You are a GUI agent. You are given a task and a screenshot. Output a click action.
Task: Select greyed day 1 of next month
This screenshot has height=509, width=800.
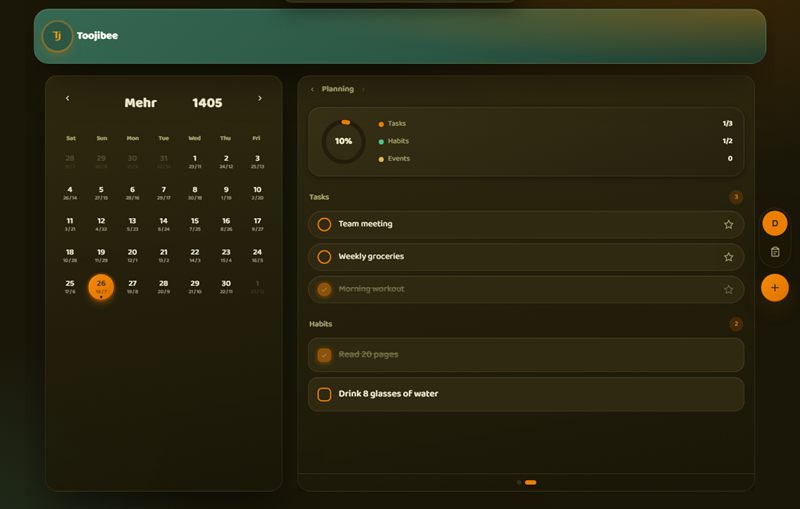[x=257, y=287]
